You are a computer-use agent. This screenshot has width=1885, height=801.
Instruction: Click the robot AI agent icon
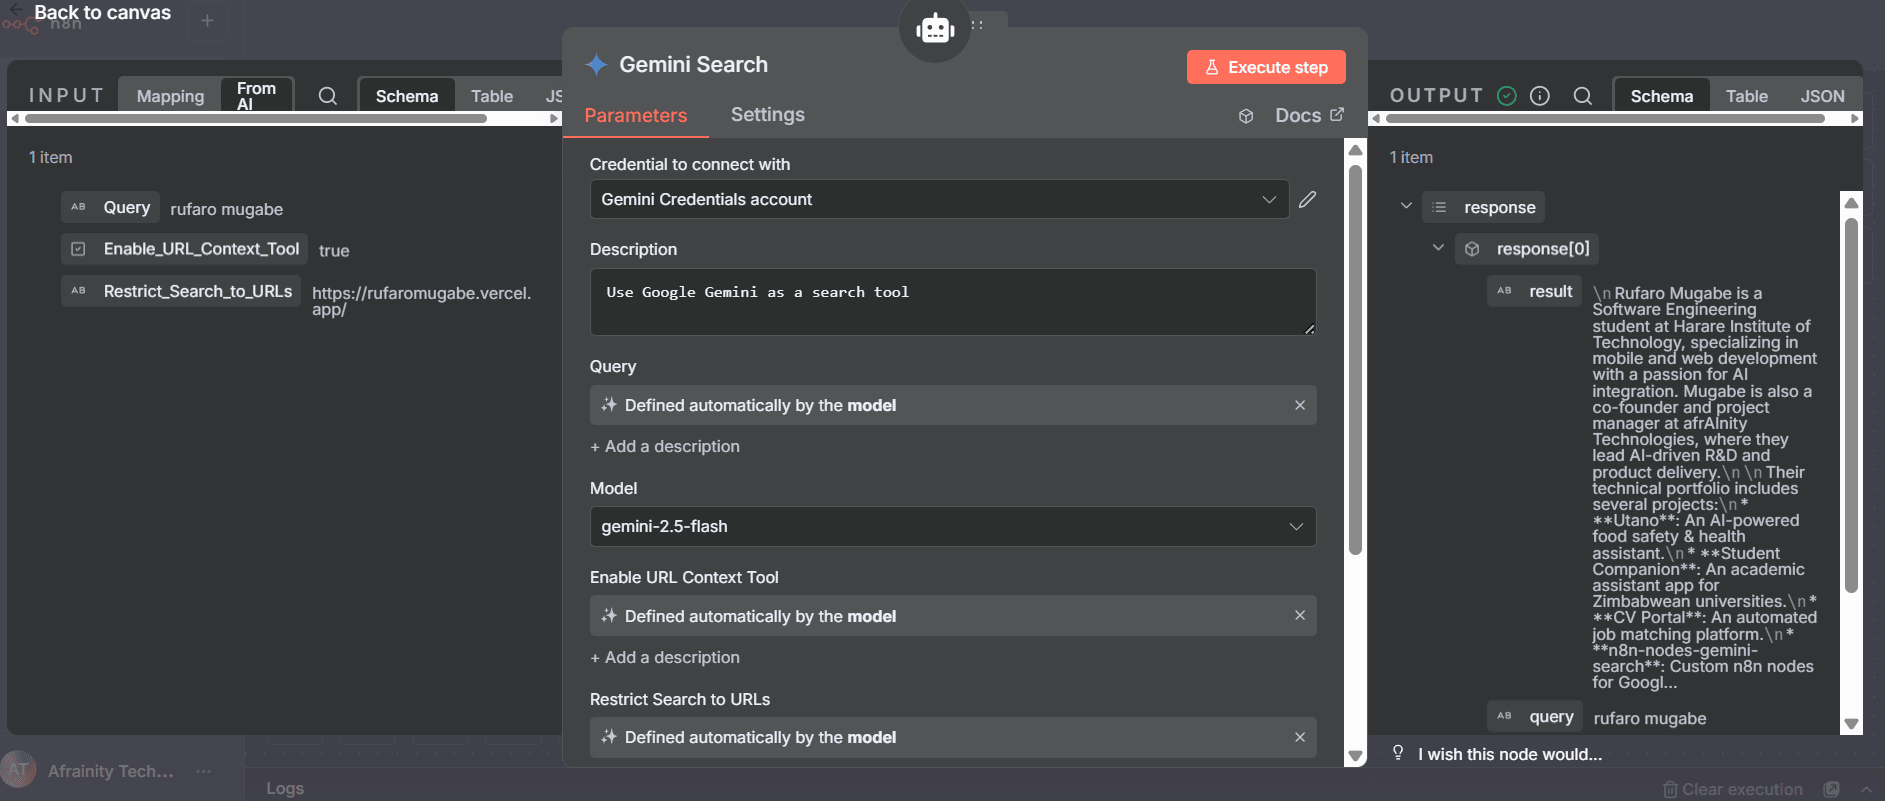point(935,28)
